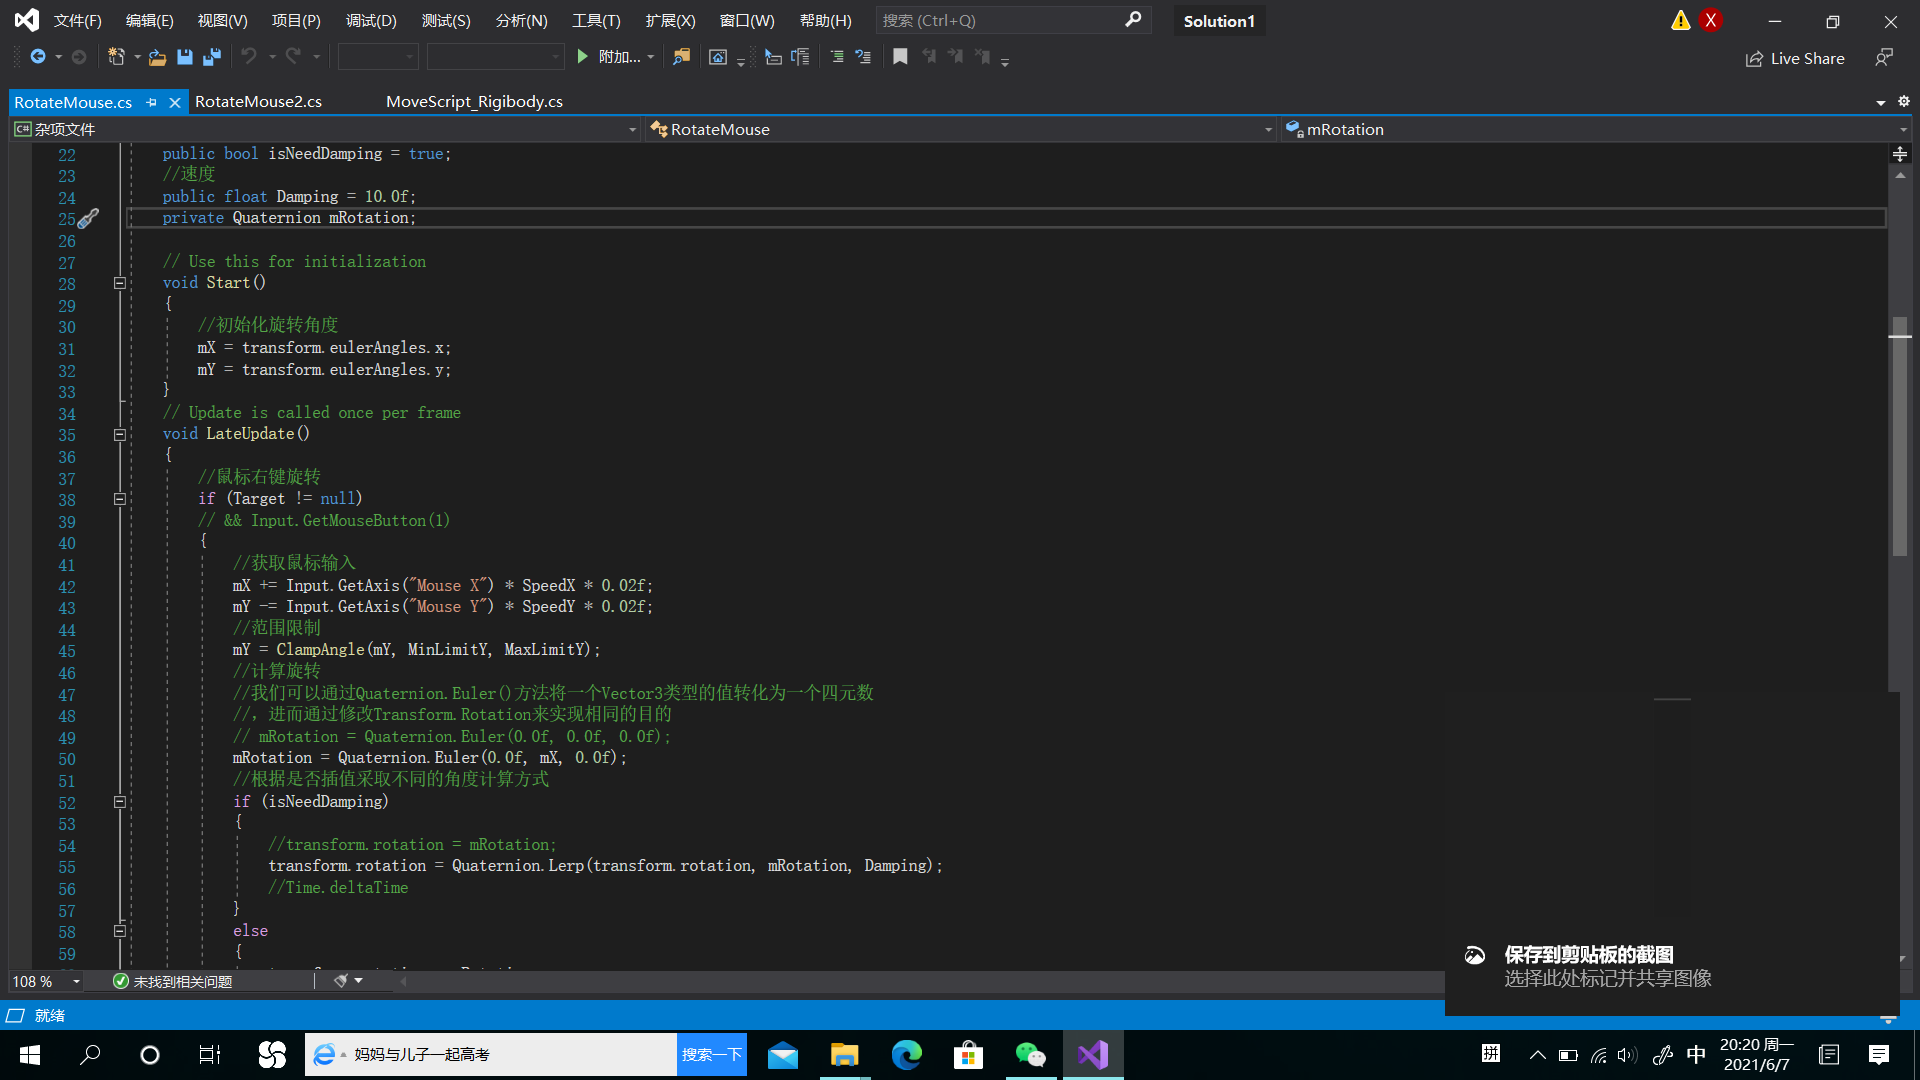Open the 108 % zoom dropdown

(x=76, y=981)
